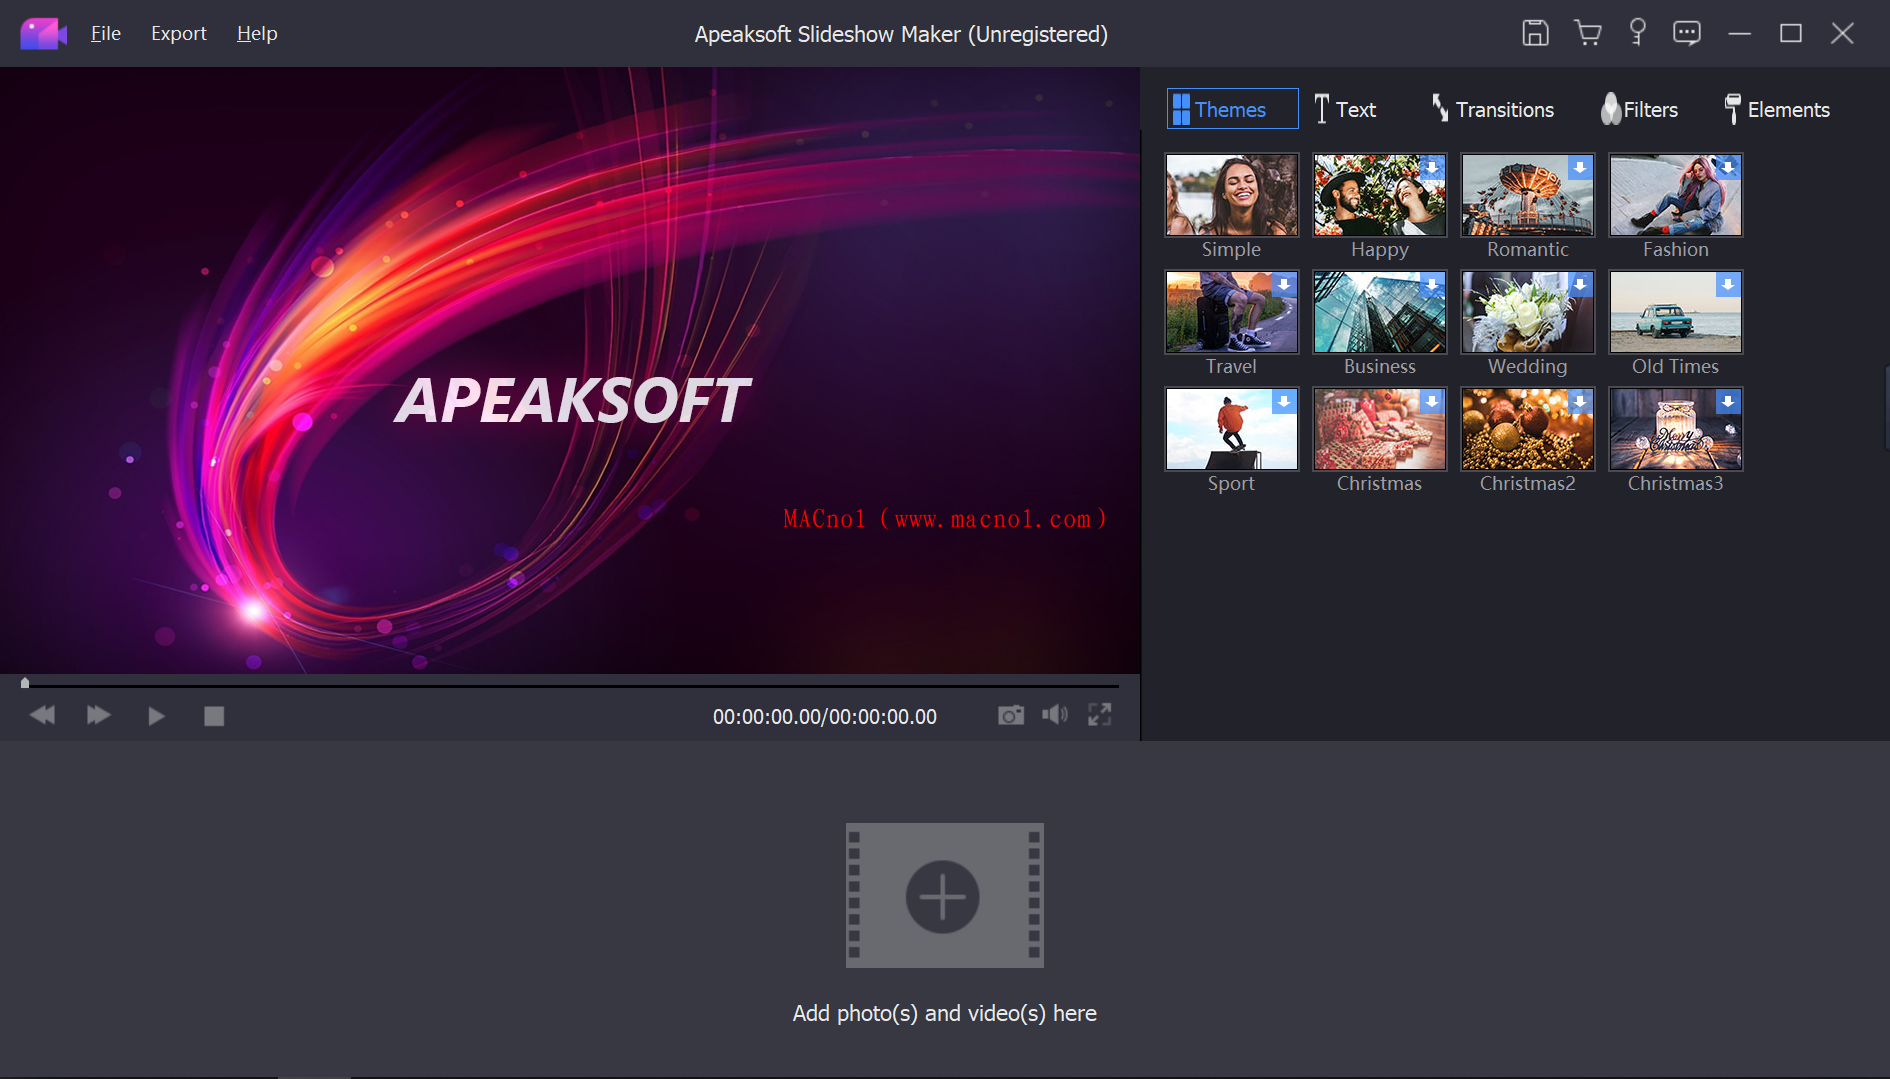Viewport: 1890px width, 1079px height.
Task: Switch to the Elements tab
Action: pos(1777,109)
